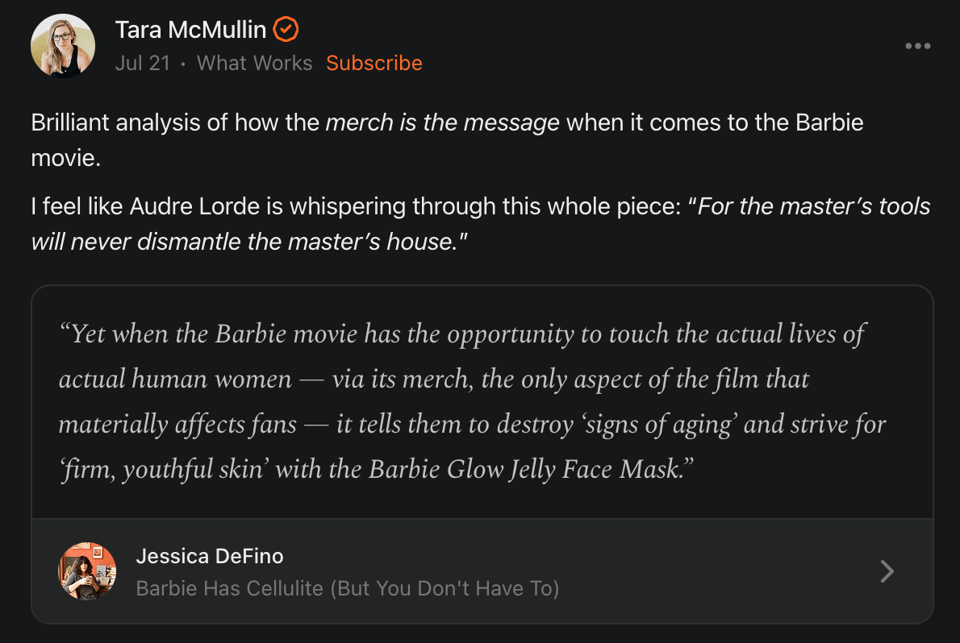Subscribe to What Works
The width and height of the screenshot is (960, 643).
coord(374,63)
